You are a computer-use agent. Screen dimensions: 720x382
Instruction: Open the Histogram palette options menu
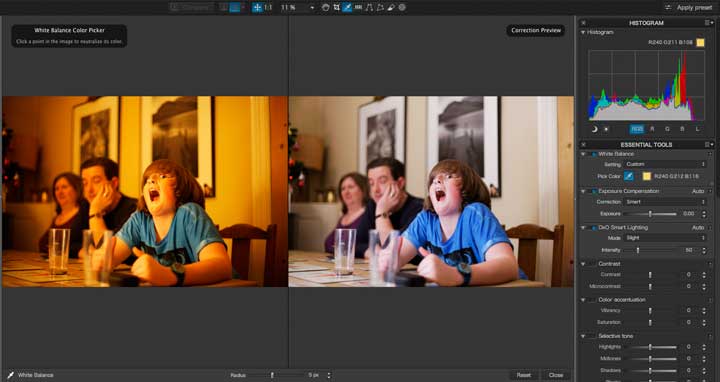point(709,22)
